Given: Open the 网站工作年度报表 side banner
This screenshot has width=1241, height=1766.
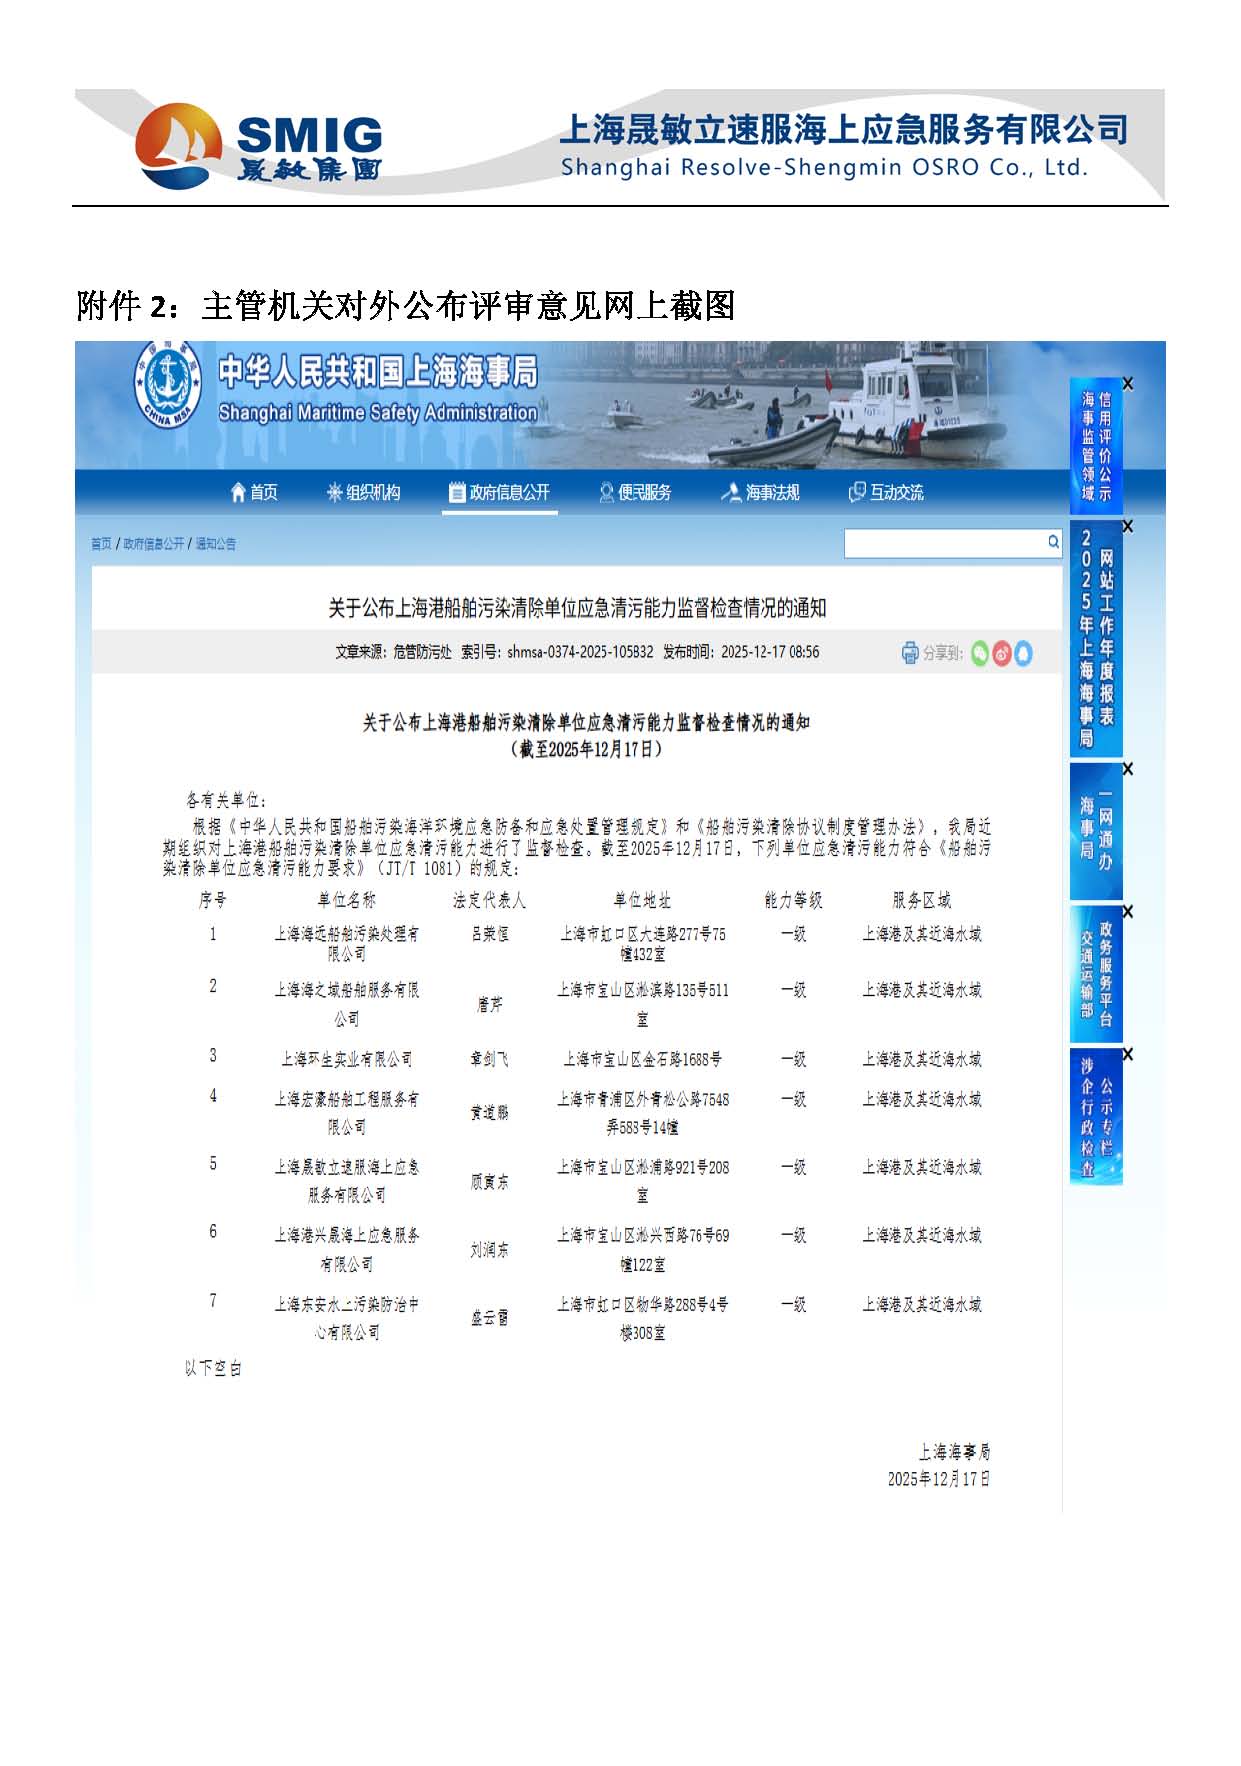Looking at the screenshot, I should coord(1096,640).
